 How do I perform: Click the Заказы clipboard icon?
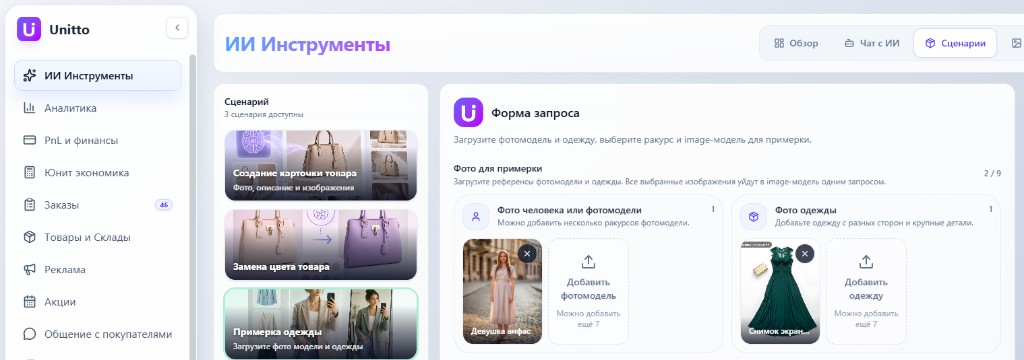point(29,205)
